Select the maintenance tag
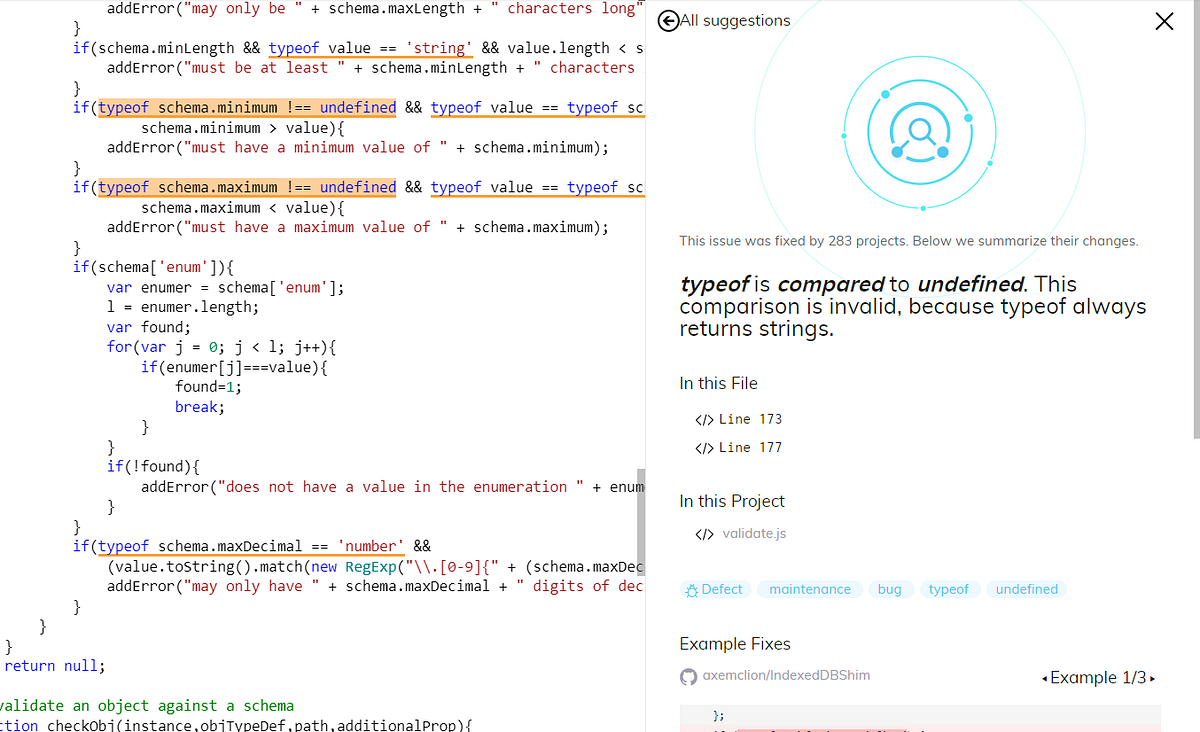This screenshot has width=1200, height=732. coord(810,589)
